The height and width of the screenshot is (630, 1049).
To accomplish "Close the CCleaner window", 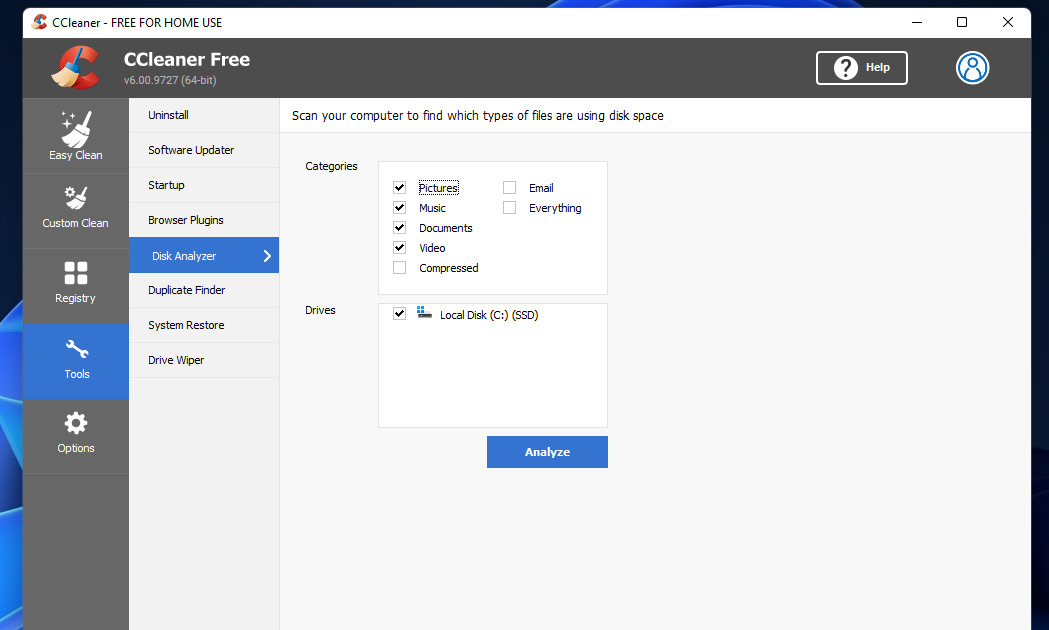I will (1008, 22).
